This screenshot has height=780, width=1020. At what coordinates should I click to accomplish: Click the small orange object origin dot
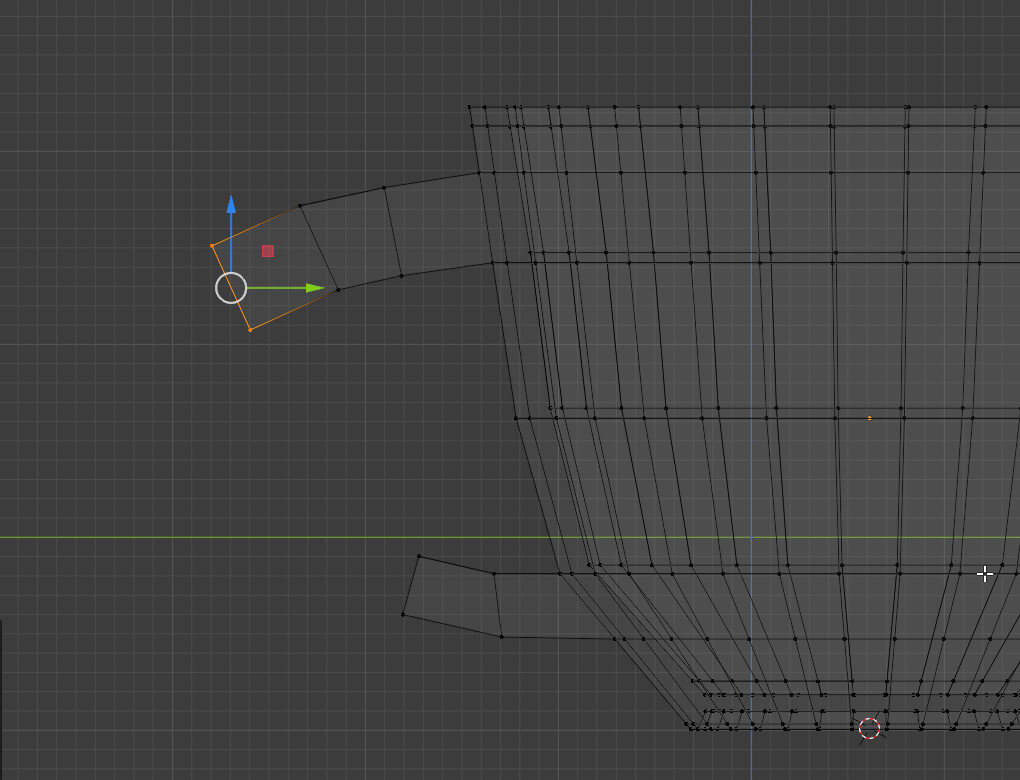click(x=870, y=418)
